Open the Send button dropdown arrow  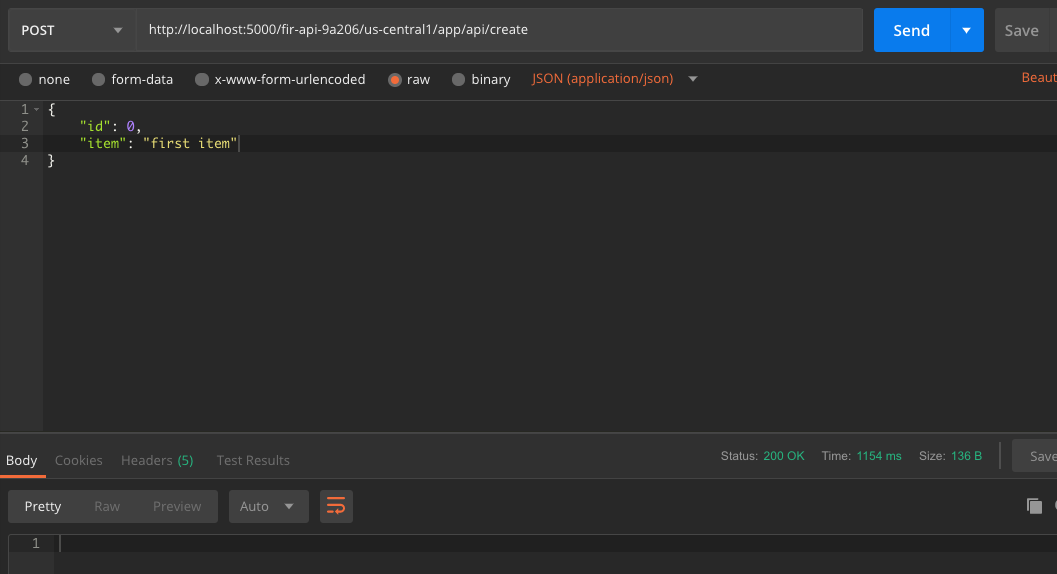point(966,30)
